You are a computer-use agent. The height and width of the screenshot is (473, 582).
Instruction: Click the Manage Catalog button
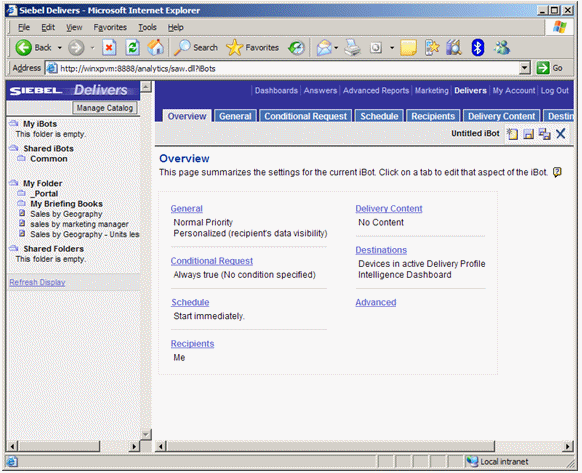[105, 108]
